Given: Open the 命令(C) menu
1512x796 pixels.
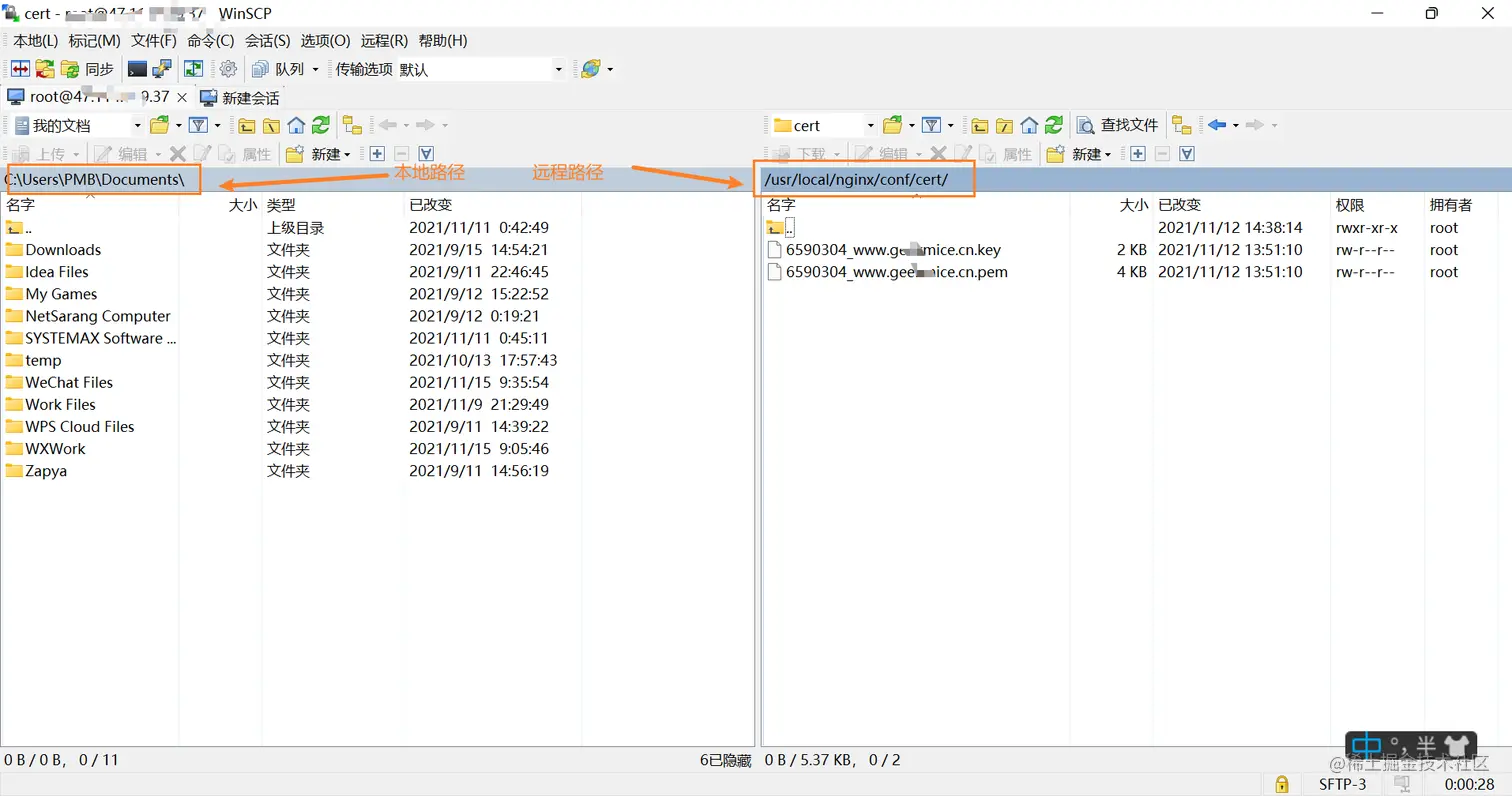Looking at the screenshot, I should 211,41.
